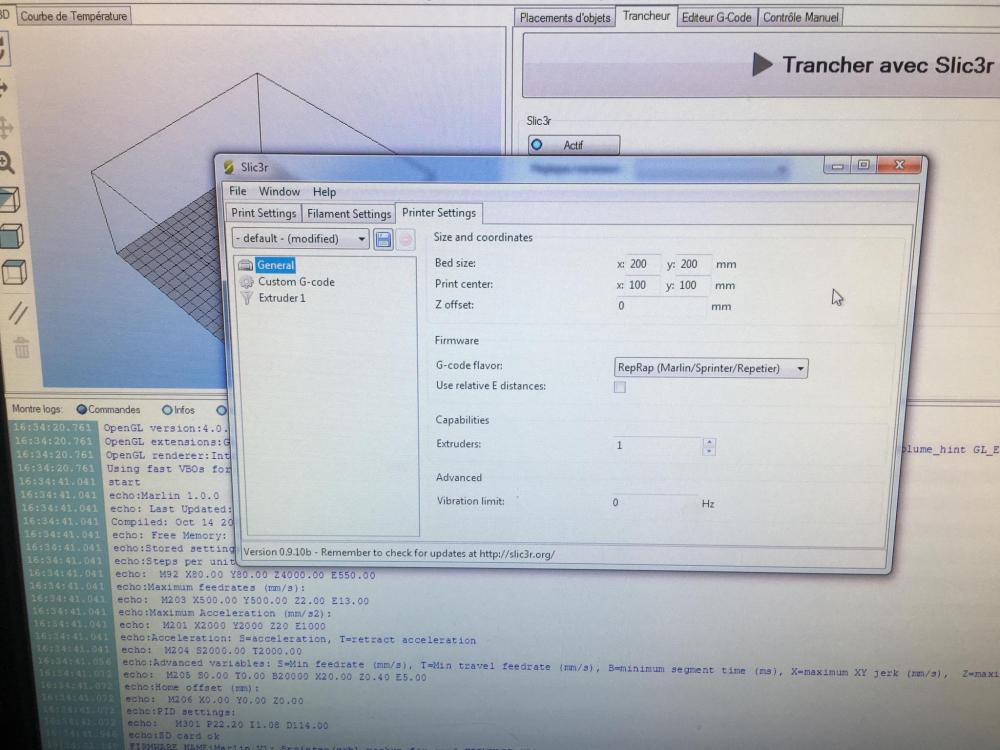The height and width of the screenshot is (750, 1000).
Task: Click the play arrow beside Trancher avec Slic3r
Action: click(x=762, y=64)
